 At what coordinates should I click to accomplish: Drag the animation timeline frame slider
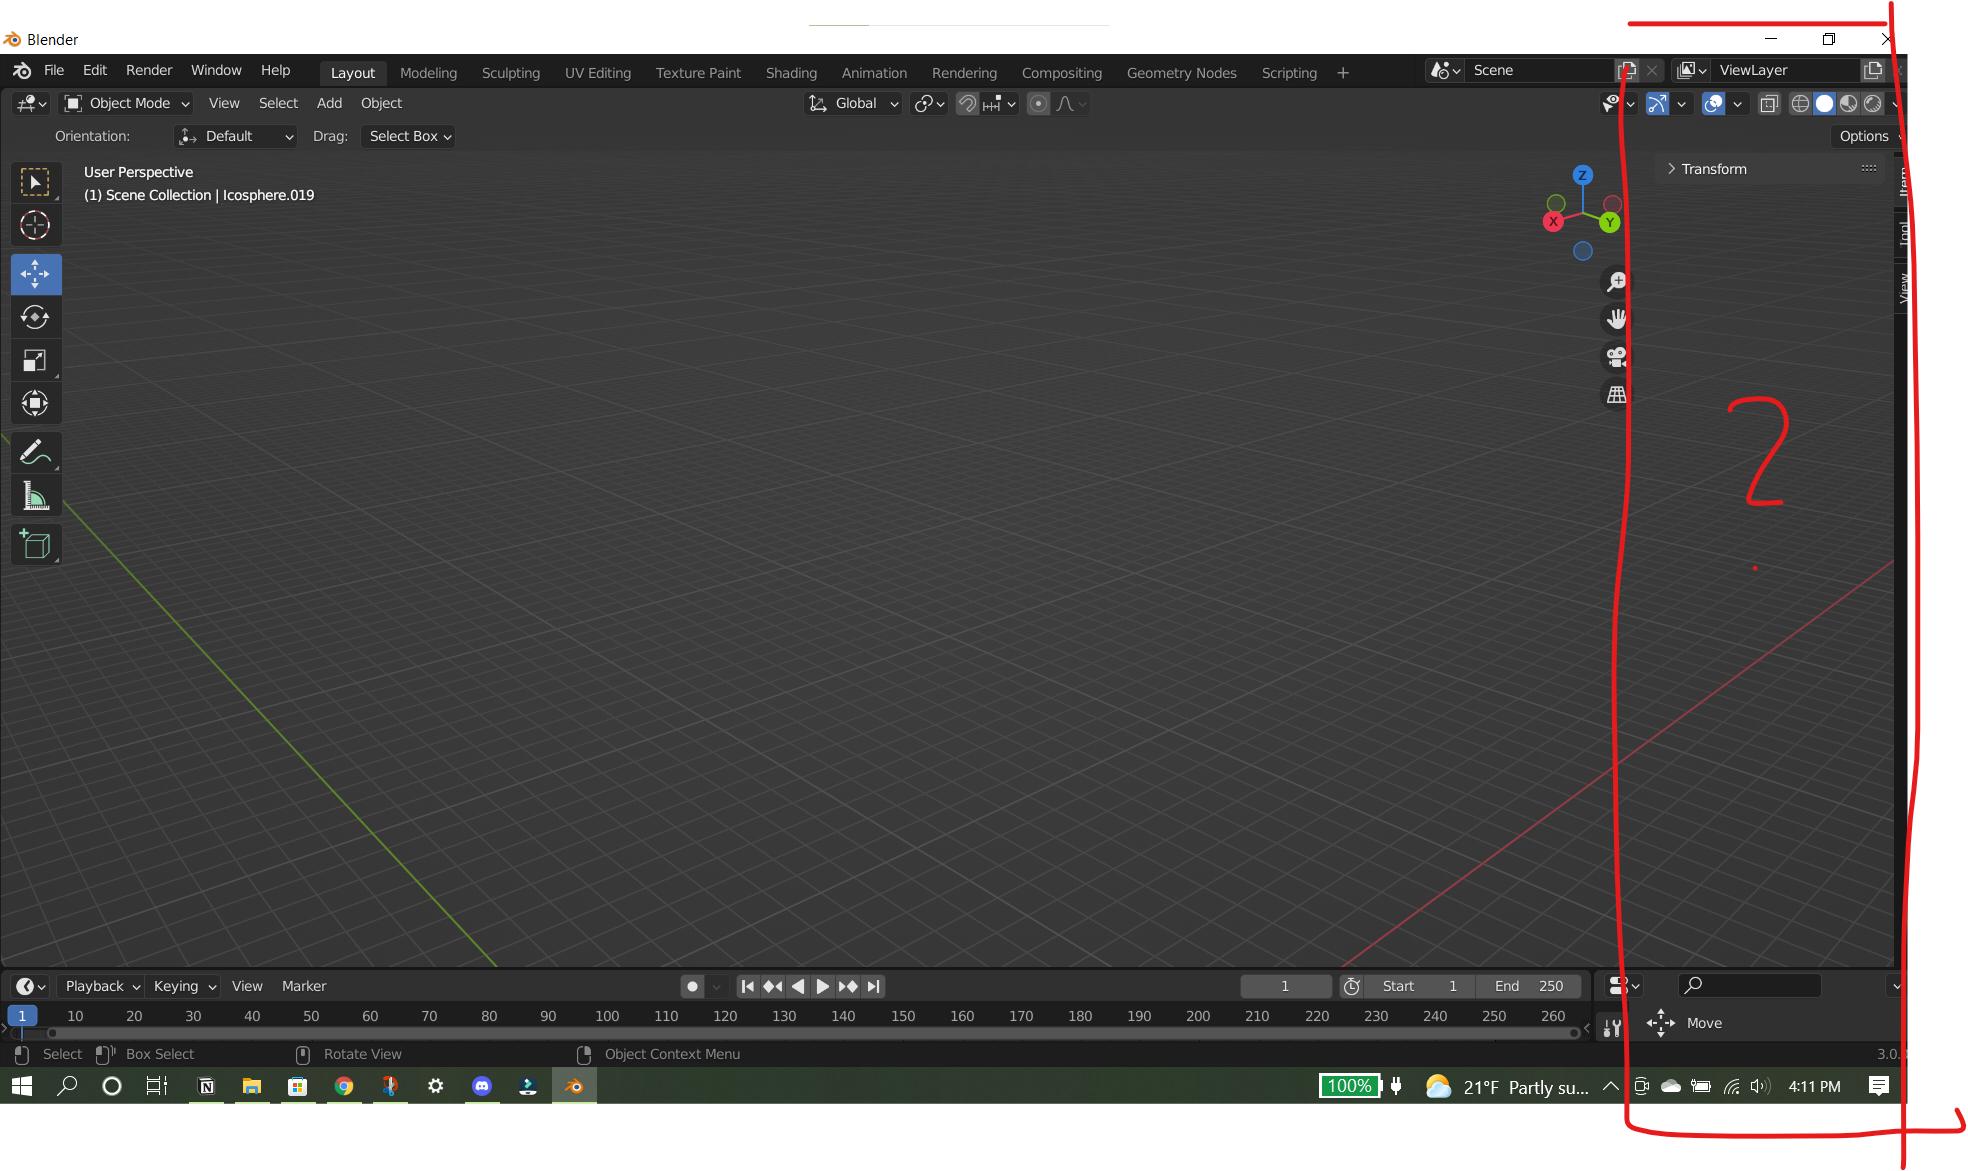click(x=21, y=1015)
